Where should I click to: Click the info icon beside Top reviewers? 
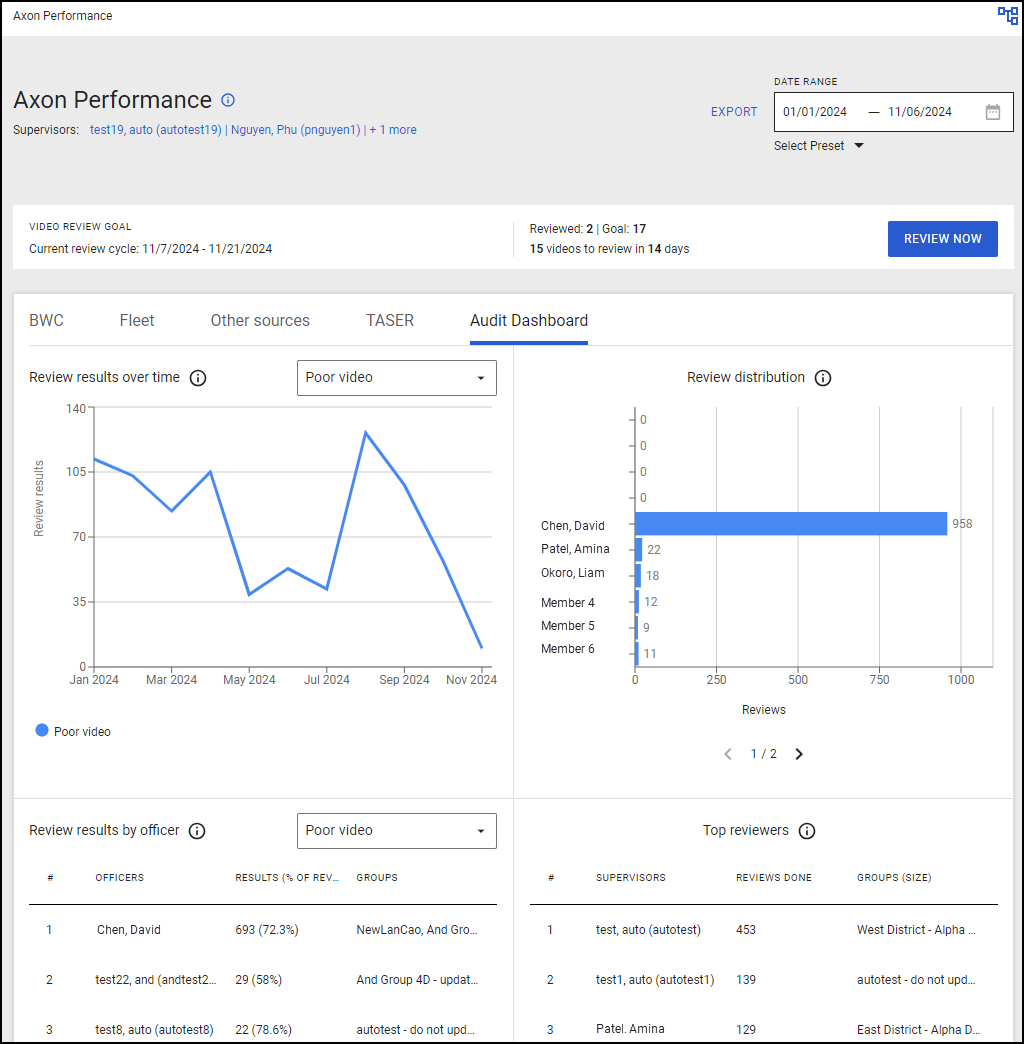pyautogui.click(x=807, y=831)
